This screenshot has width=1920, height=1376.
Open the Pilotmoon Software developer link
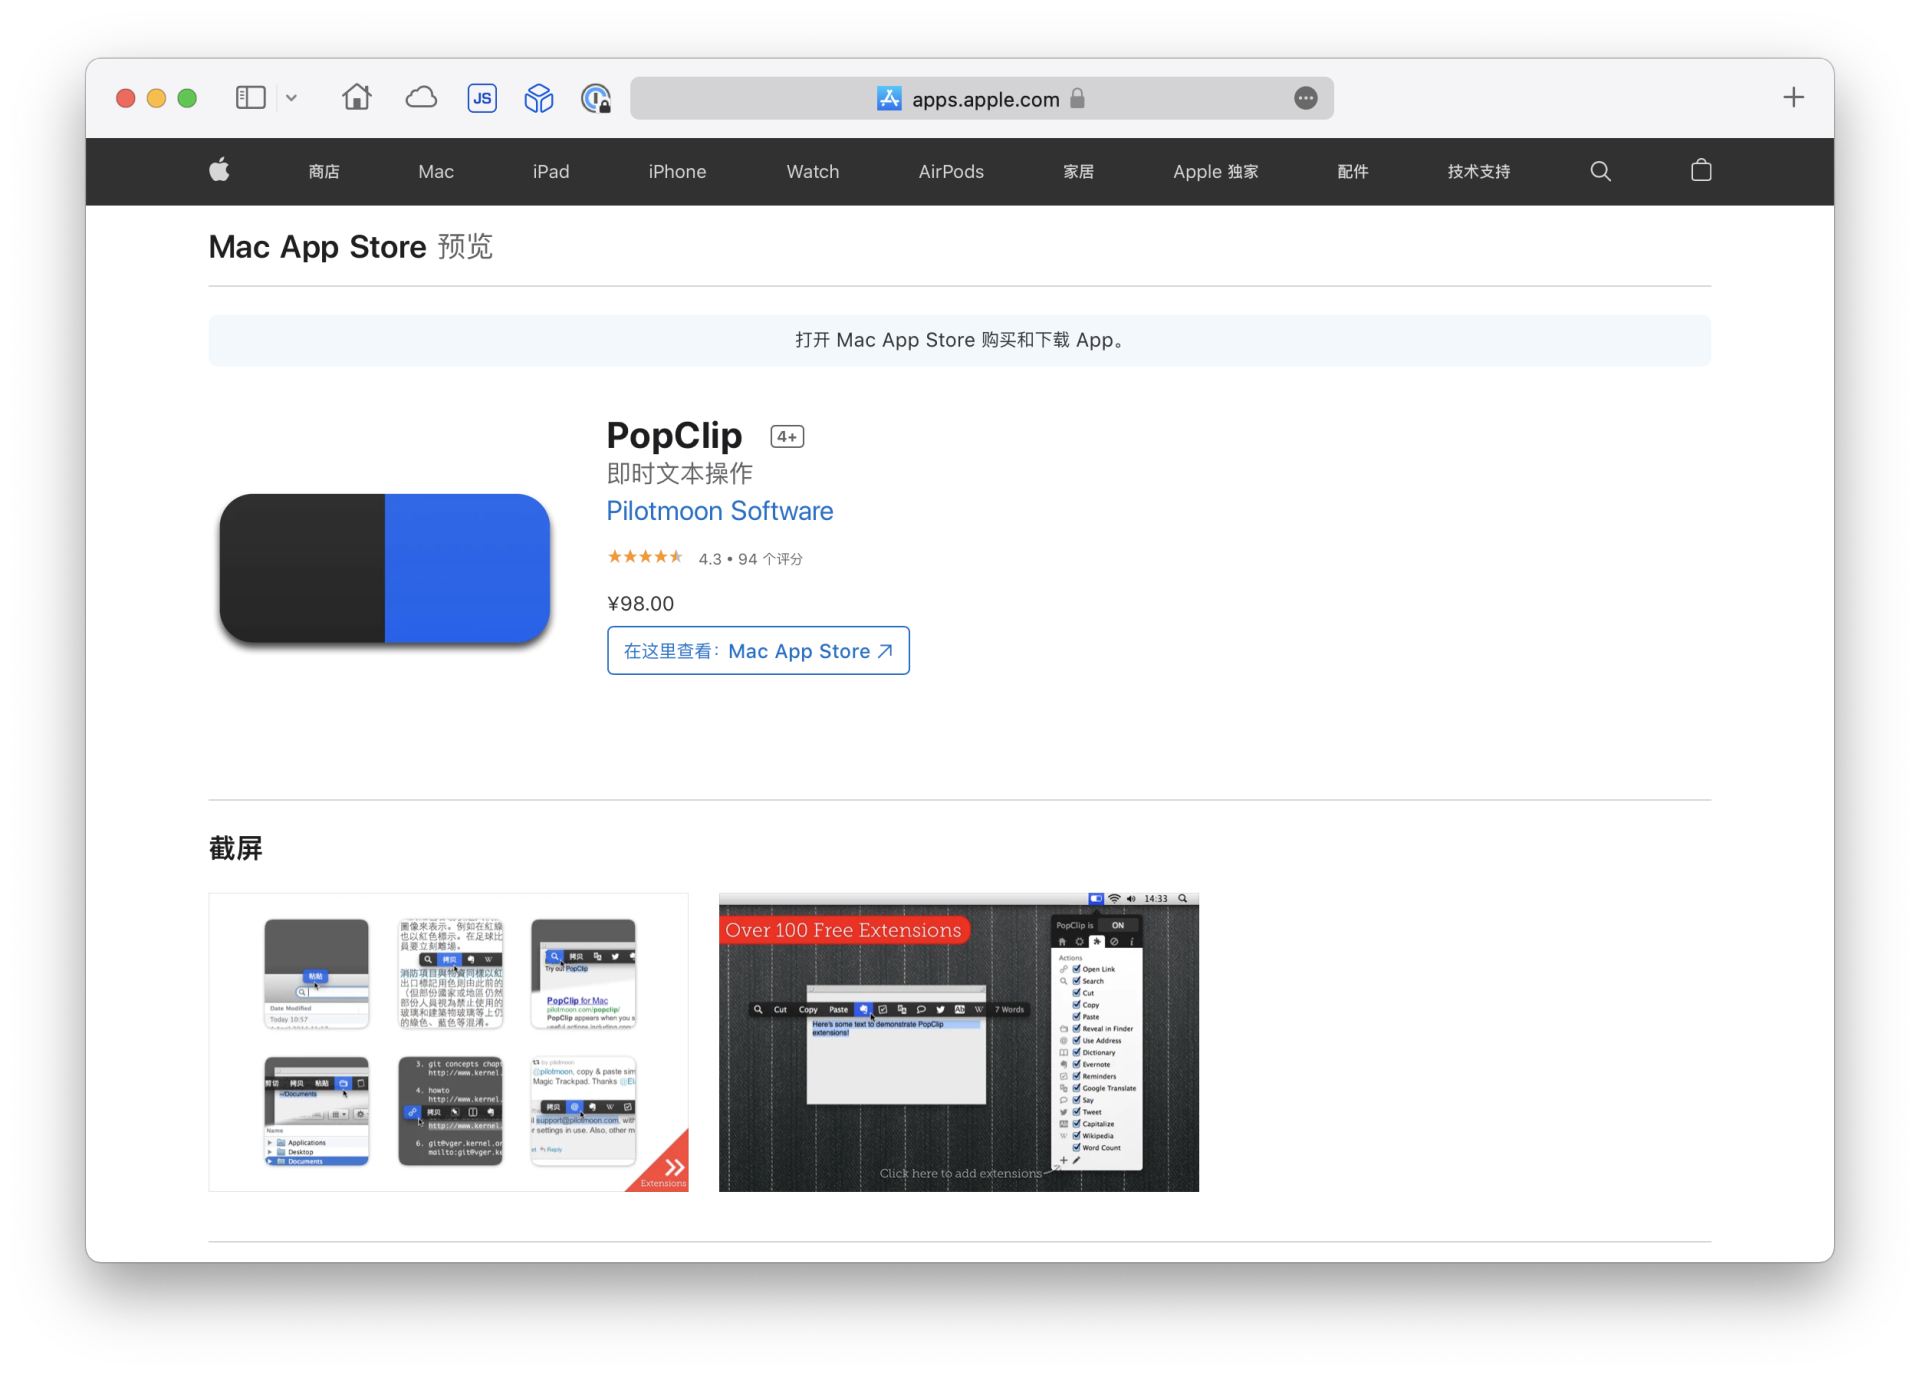(x=720, y=511)
